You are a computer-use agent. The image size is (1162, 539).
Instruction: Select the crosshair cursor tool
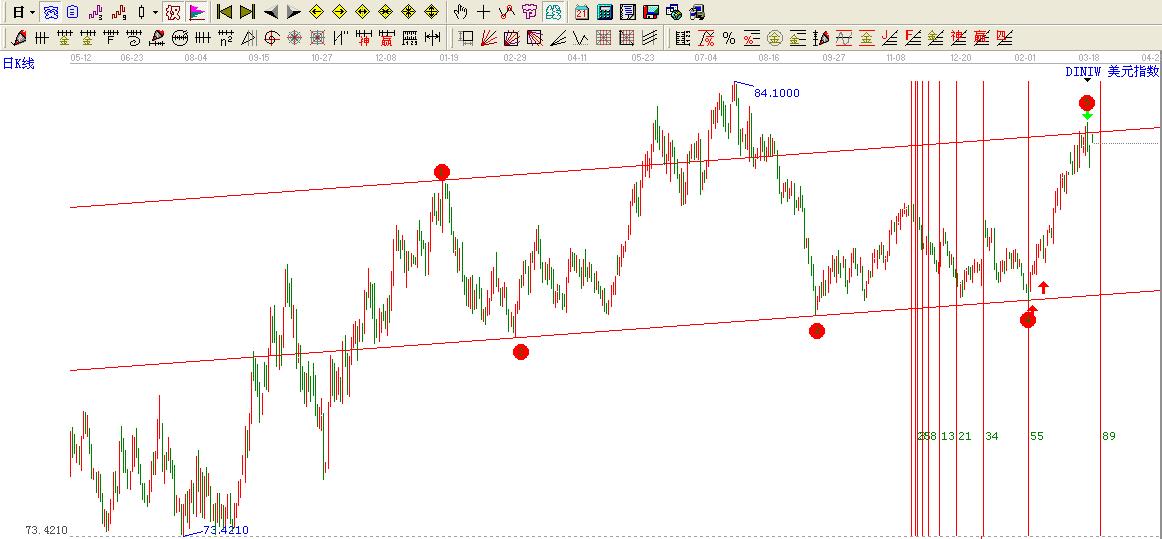pos(483,12)
